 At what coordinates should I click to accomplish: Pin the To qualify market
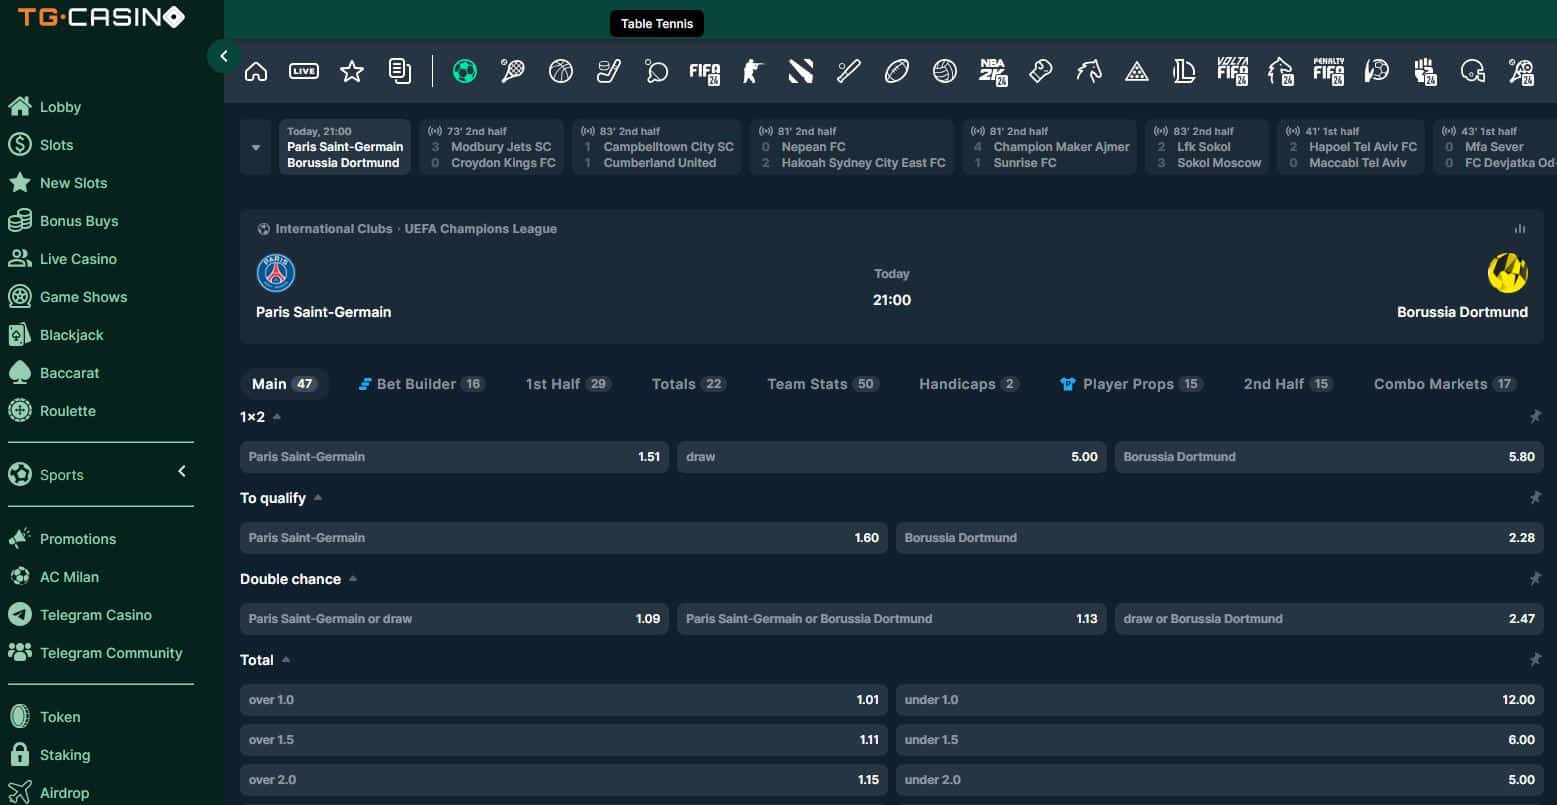coord(1535,498)
